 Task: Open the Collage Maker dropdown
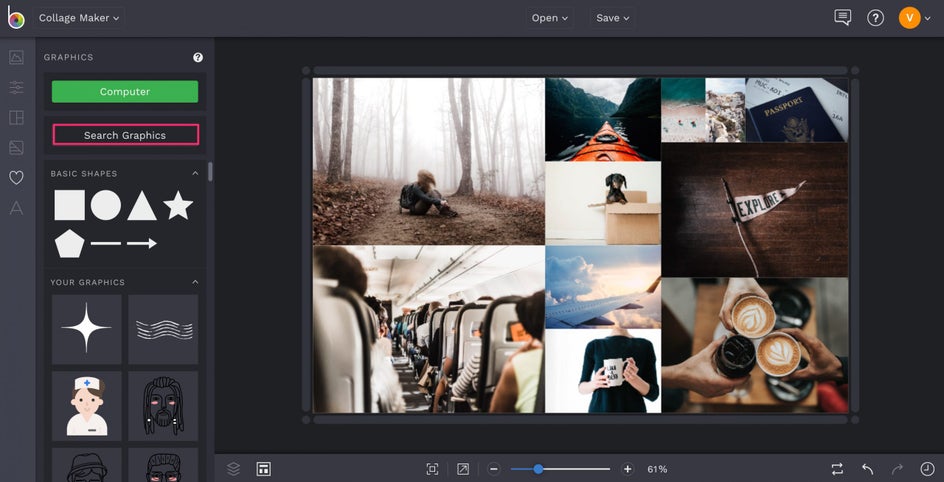[x=79, y=18]
